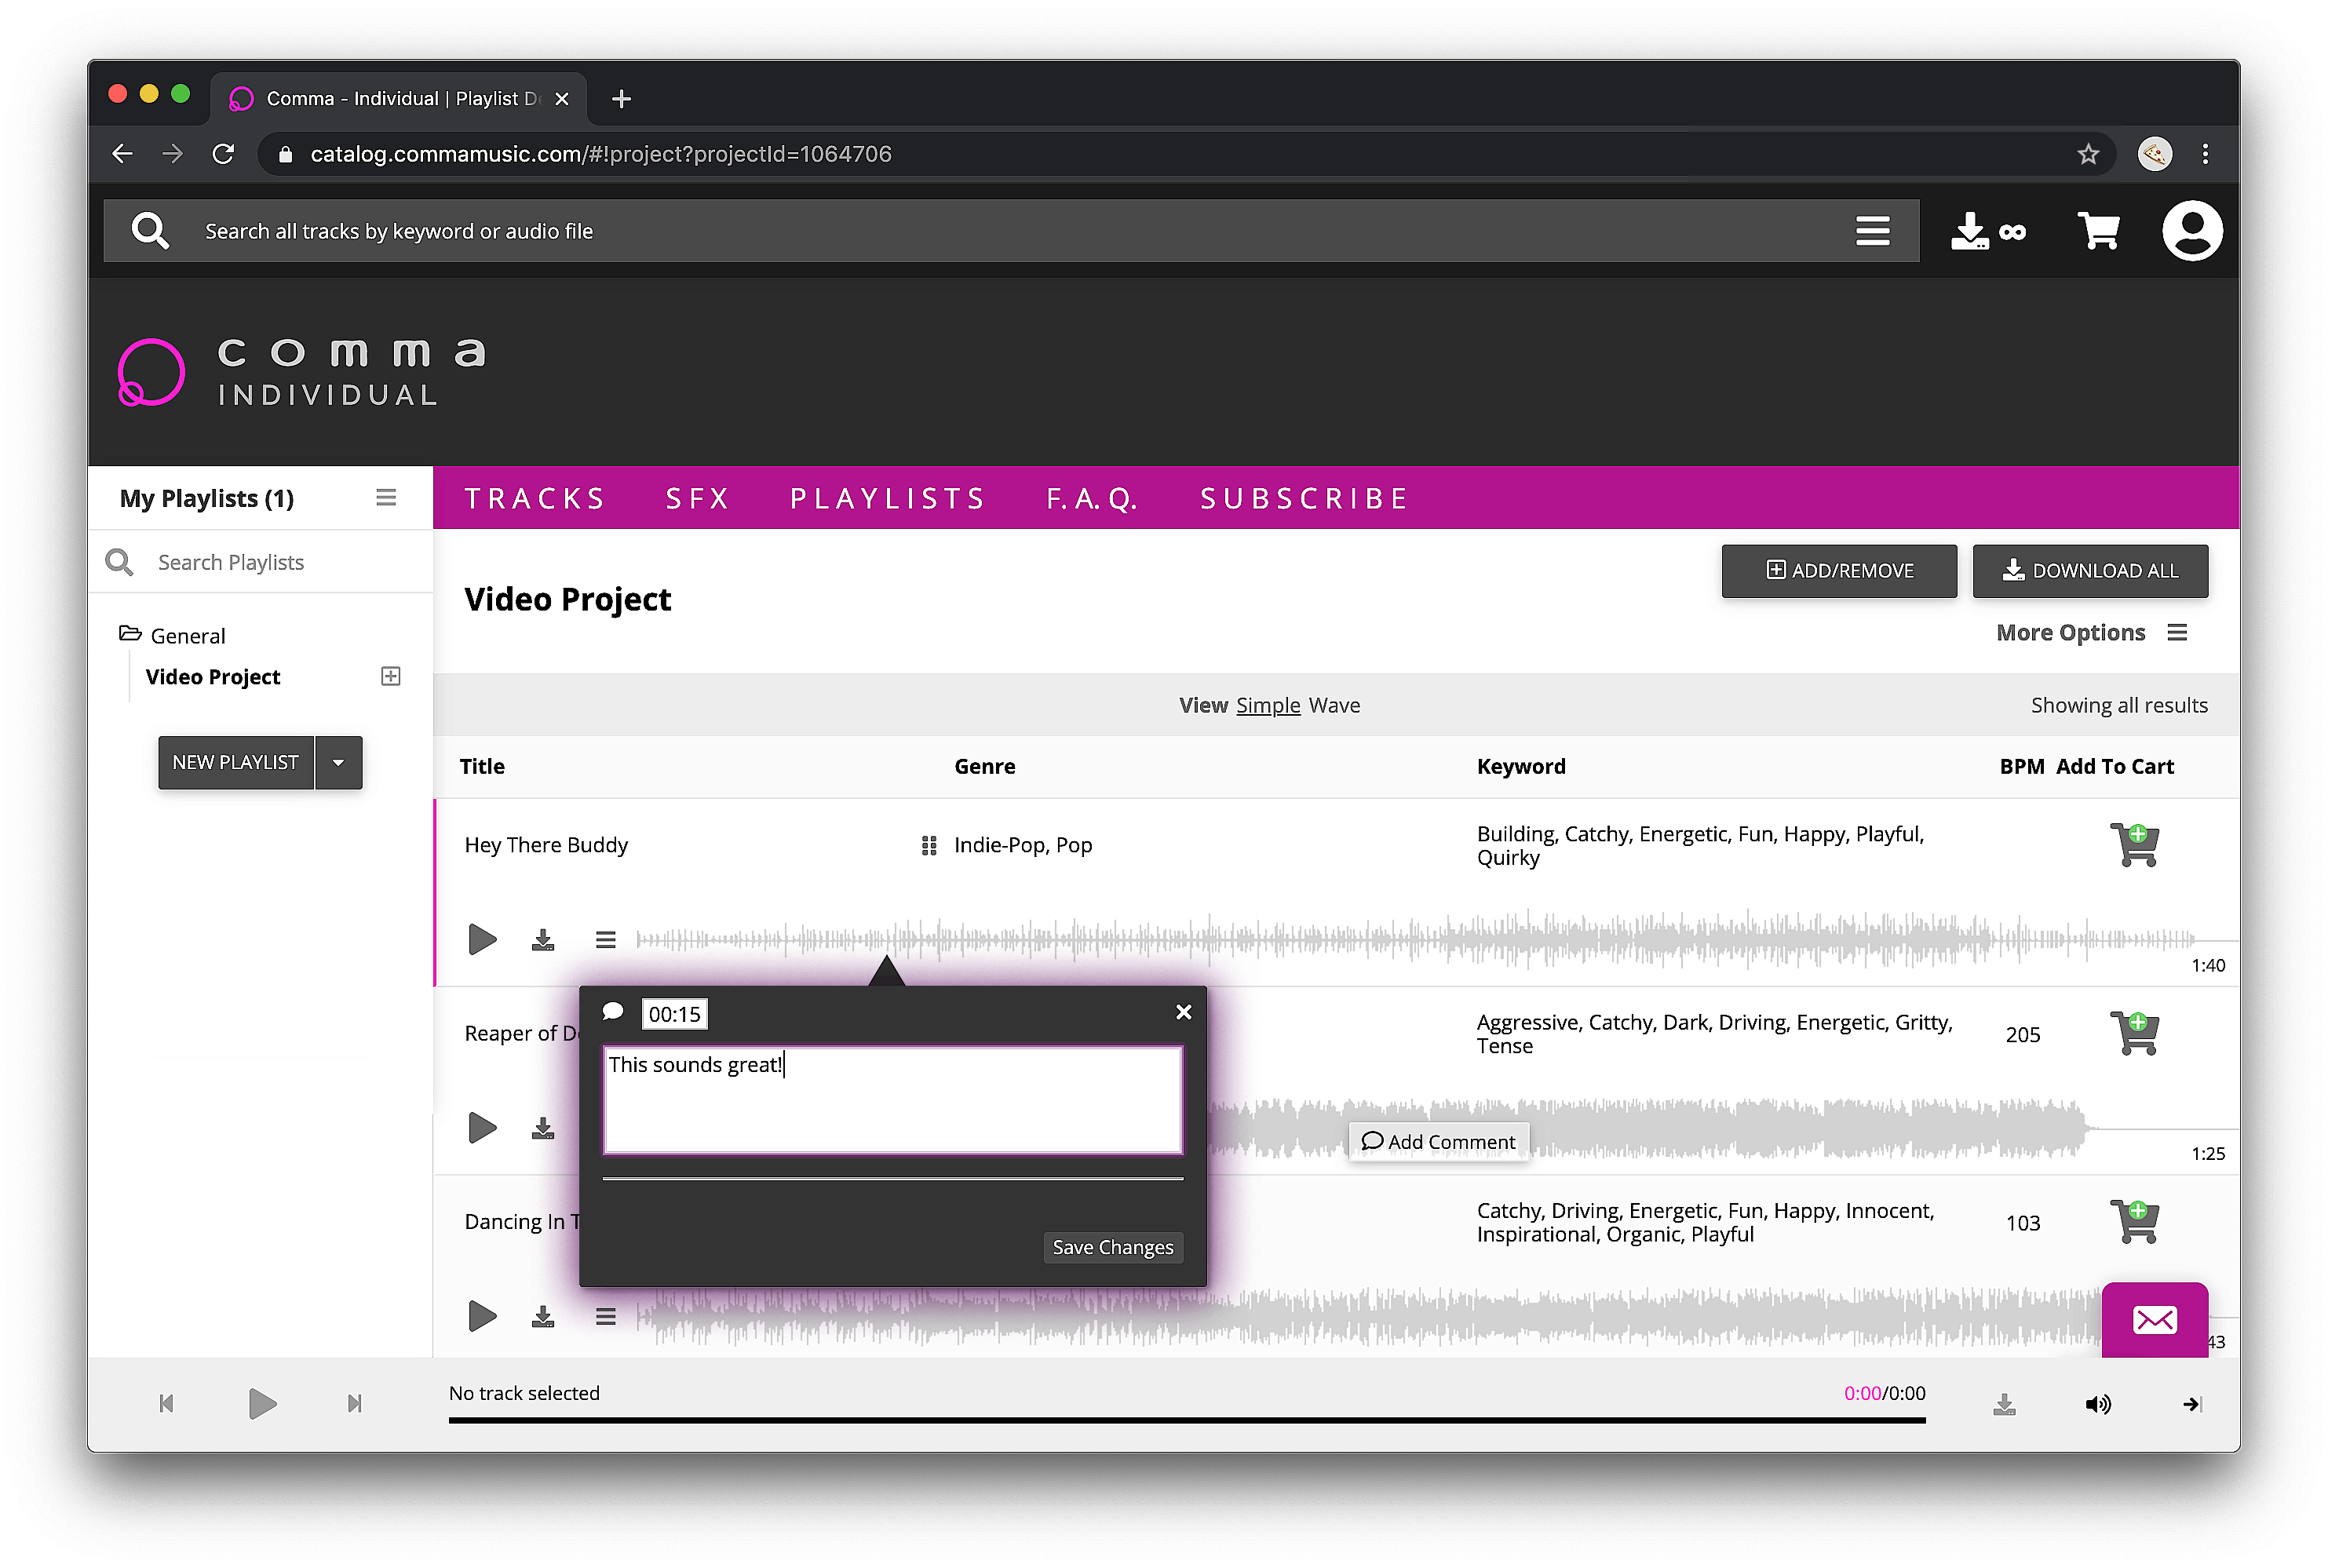Image resolution: width=2328 pixels, height=1568 pixels.
Task: Click the Add Comment tooltip button
Action: point(1438,1141)
